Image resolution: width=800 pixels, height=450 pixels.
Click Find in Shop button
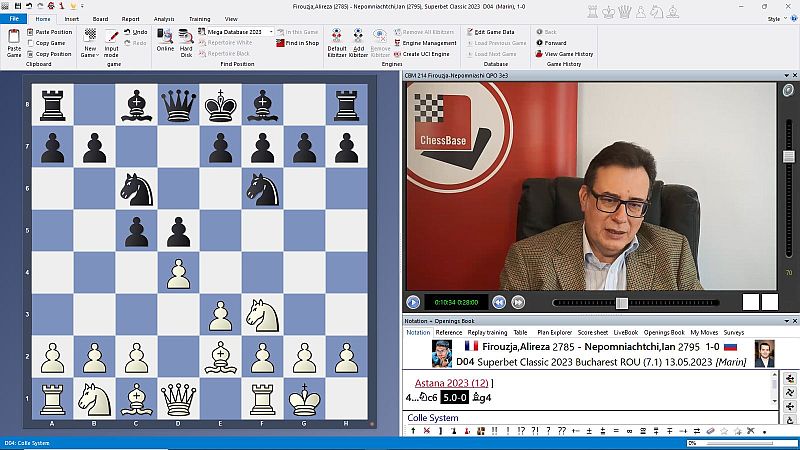click(x=301, y=43)
